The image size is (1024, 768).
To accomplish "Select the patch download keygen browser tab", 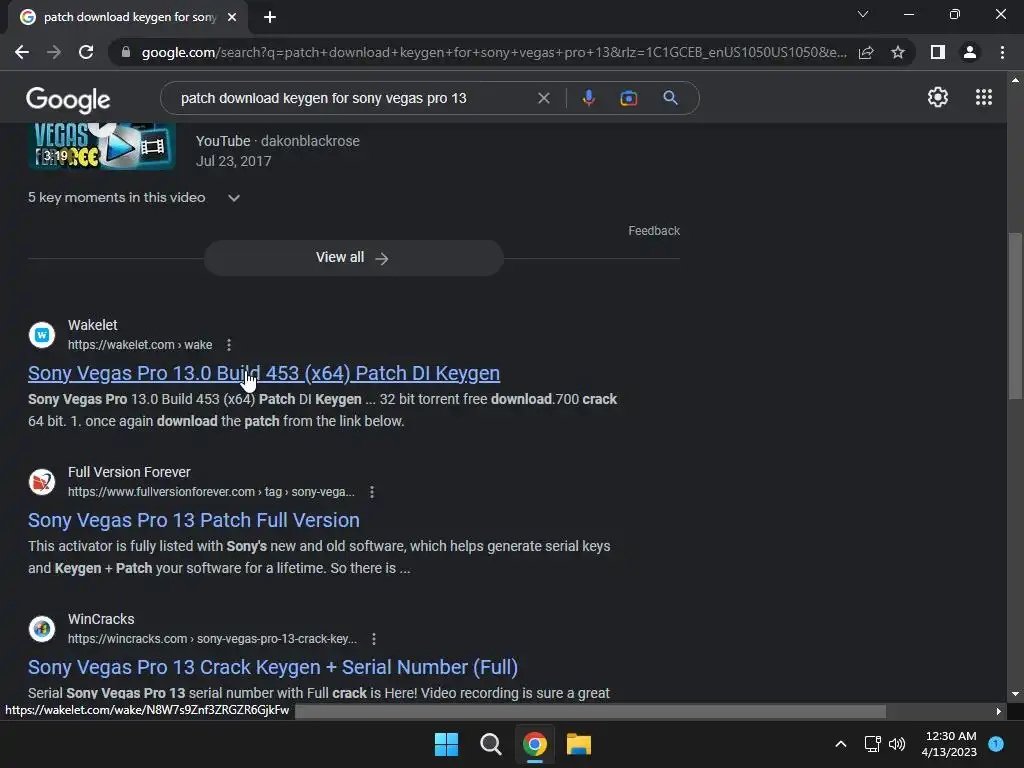I will (128, 17).
